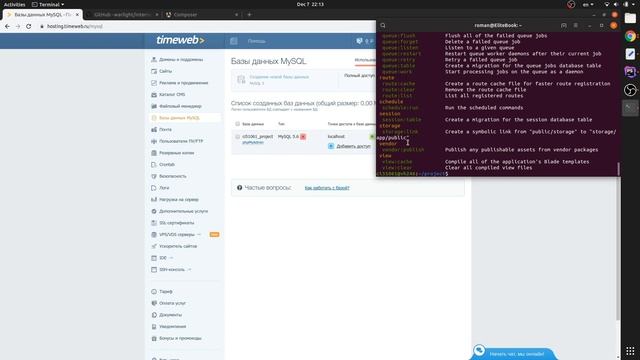Open the terminal hamburger menu
The image size is (640, 360).
click(x=576, y=25)
